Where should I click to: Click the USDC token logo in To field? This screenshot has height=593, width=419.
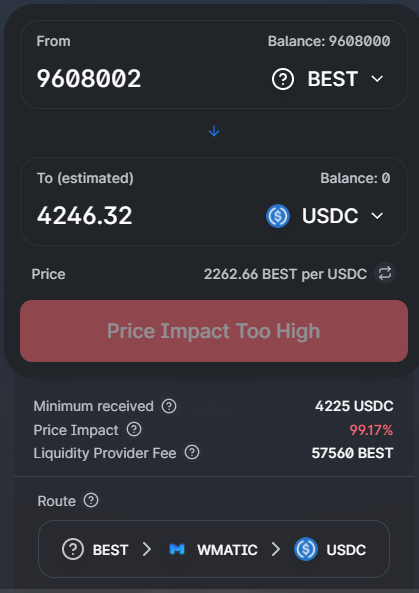point(278,216)
